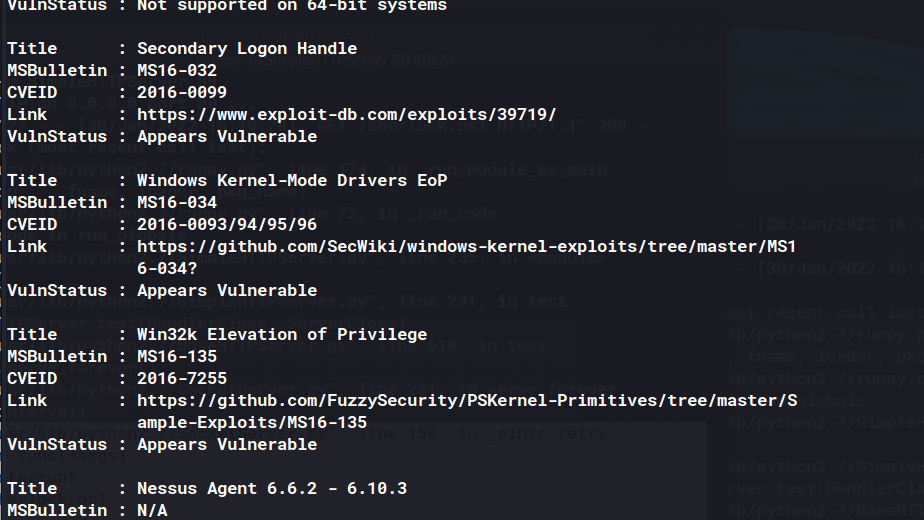924x520 pixels.
Task: Click Not supported on 64-bit systems text
Action: click(x=292, y=6)
